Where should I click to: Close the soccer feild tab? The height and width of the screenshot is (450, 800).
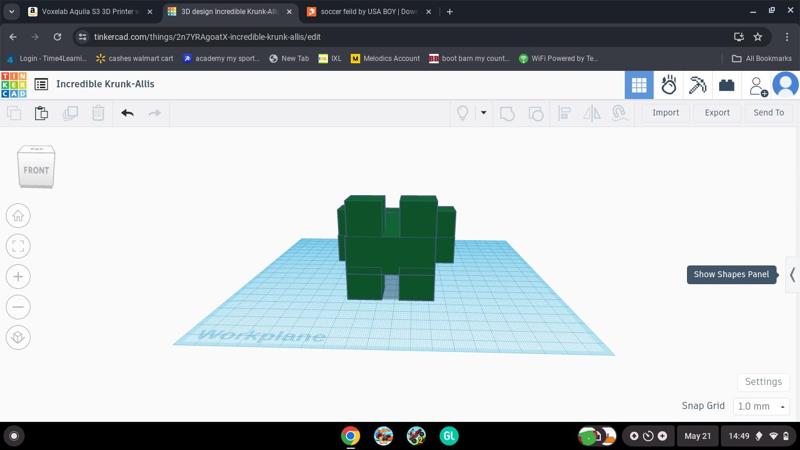429,12
